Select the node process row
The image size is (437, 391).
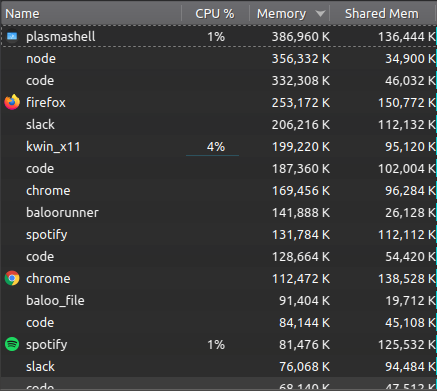(x=219, y=58)
